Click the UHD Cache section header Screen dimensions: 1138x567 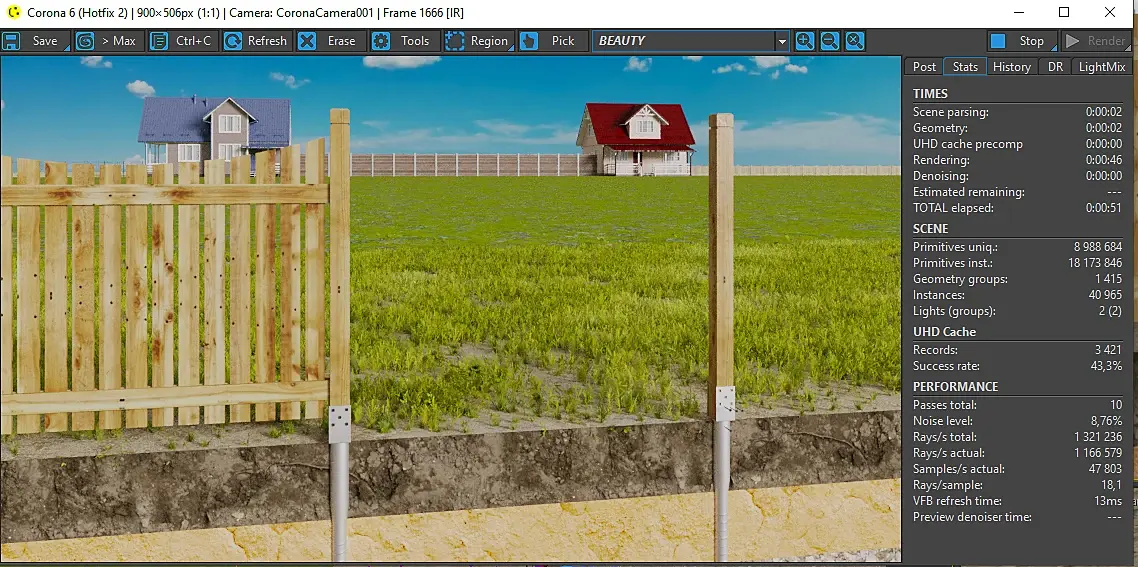(944, 332)
